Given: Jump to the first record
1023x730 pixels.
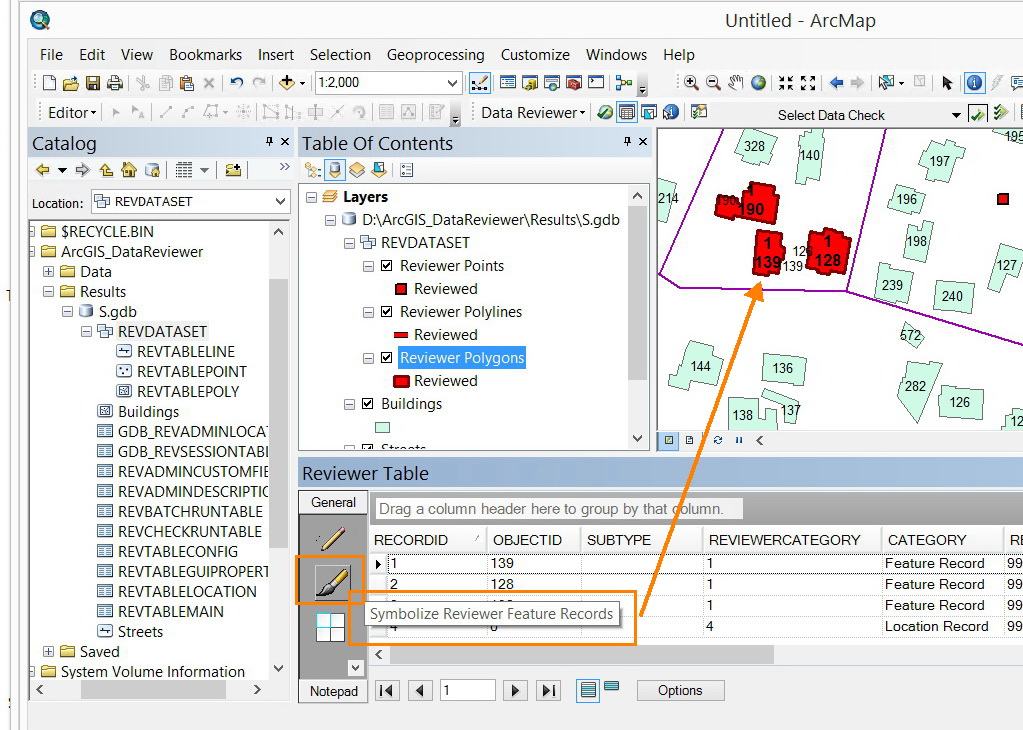Looking at the screenshot, I should click(x=386, y=690).
